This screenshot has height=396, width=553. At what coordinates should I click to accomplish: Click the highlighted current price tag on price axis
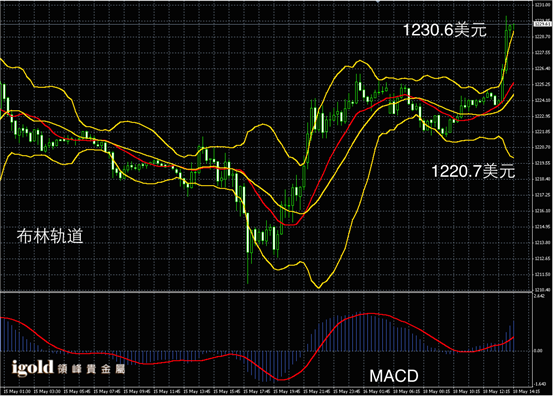point(543,24)
